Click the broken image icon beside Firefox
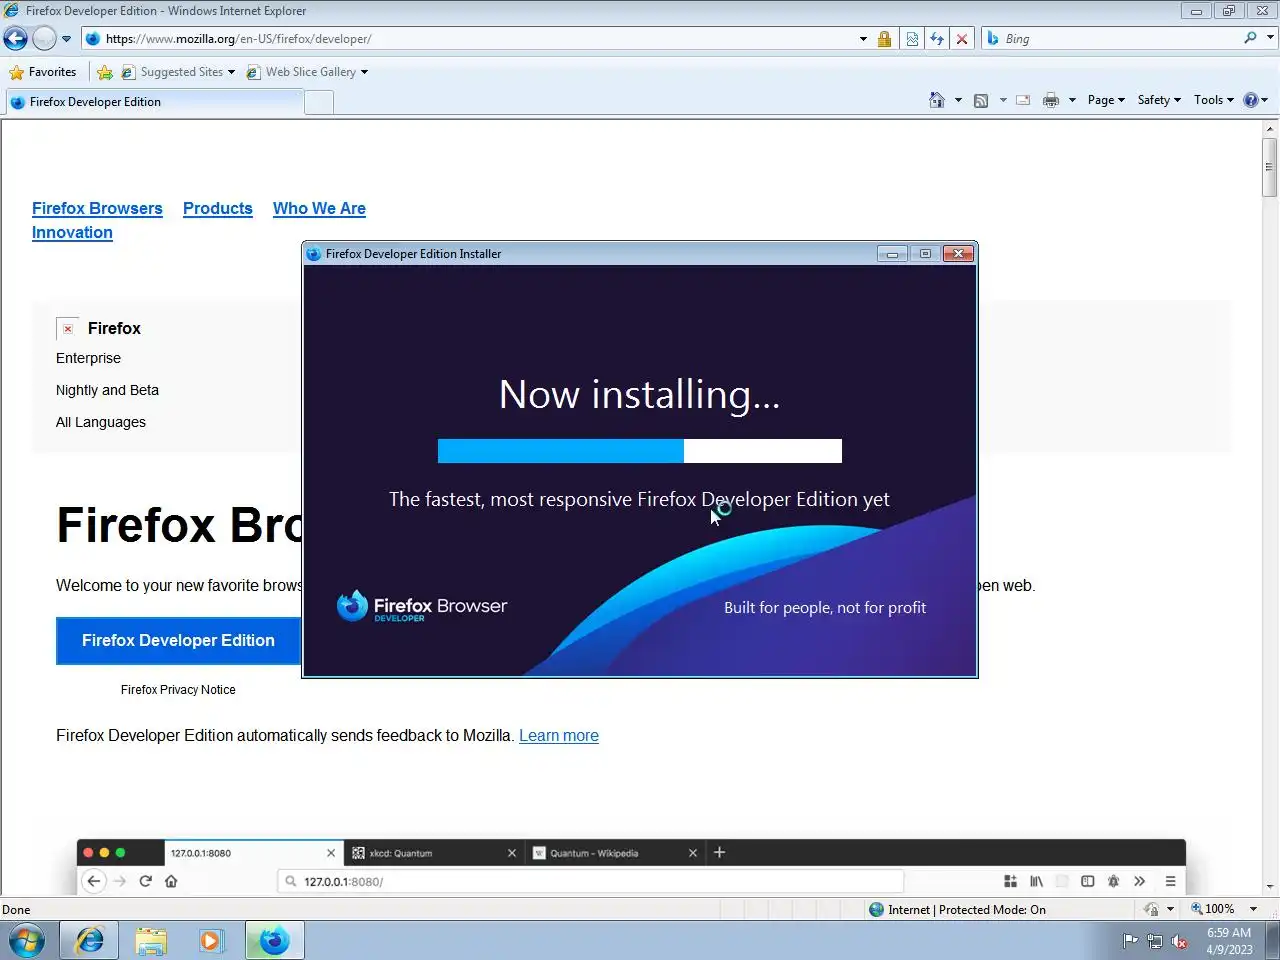The image size is (1280, 960). 68,328
